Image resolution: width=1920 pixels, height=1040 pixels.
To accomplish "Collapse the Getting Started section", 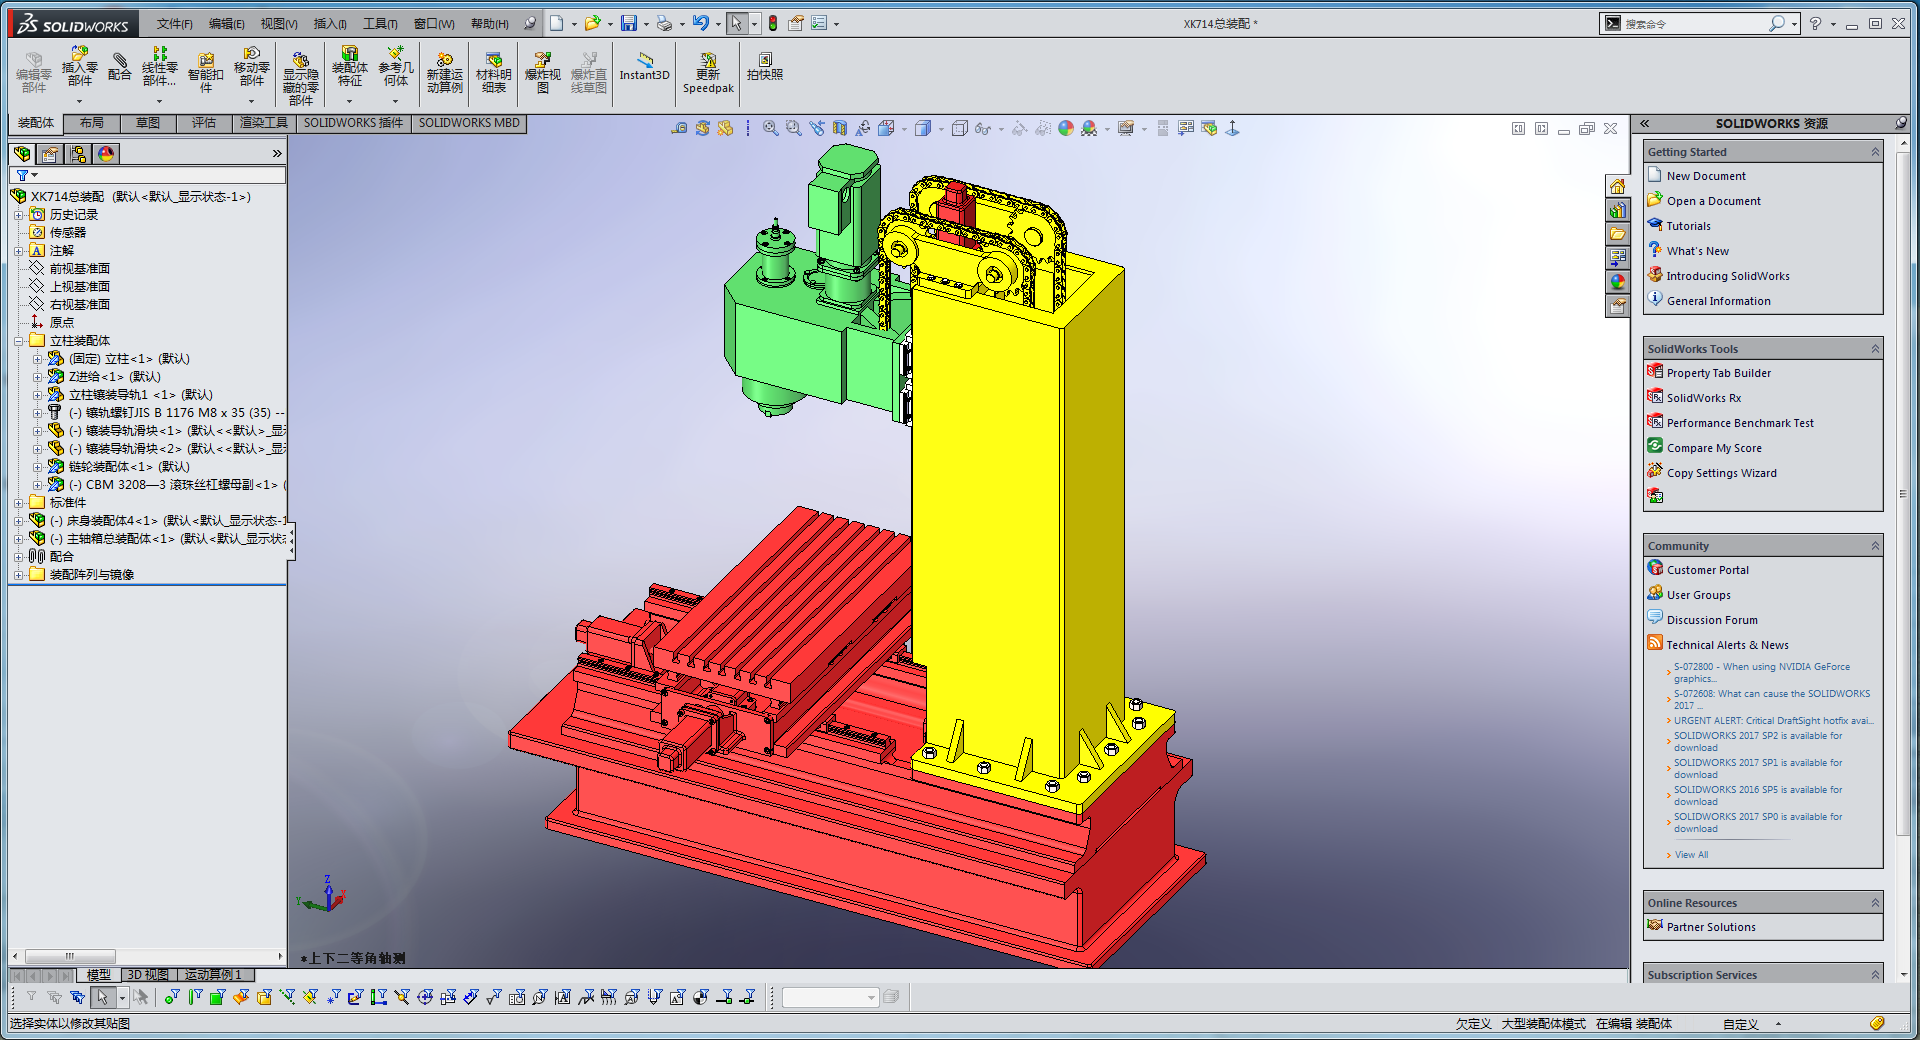I will pyautogui.click(x=1875, y=152).
